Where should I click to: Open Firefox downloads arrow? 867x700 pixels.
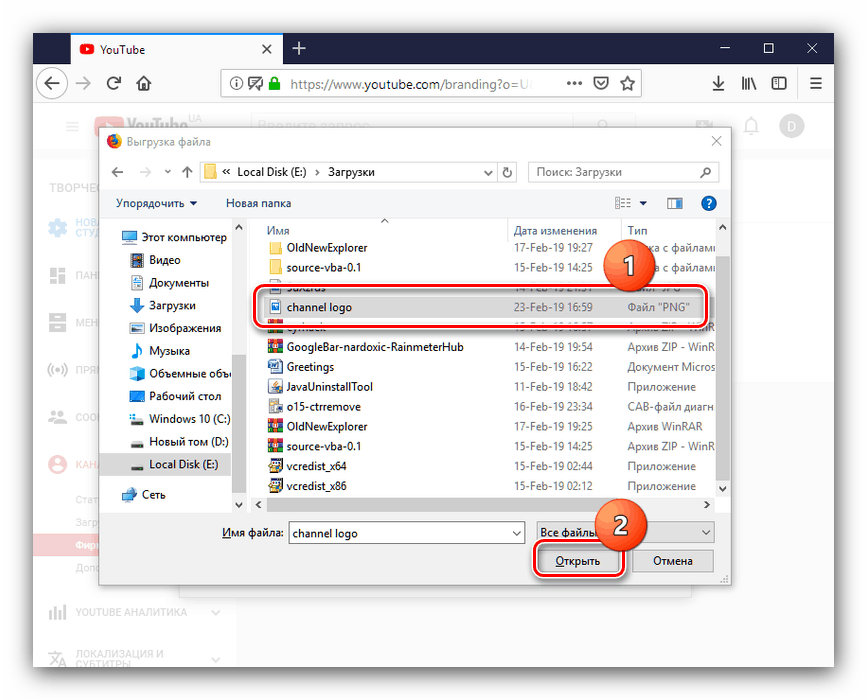[718, 83]
